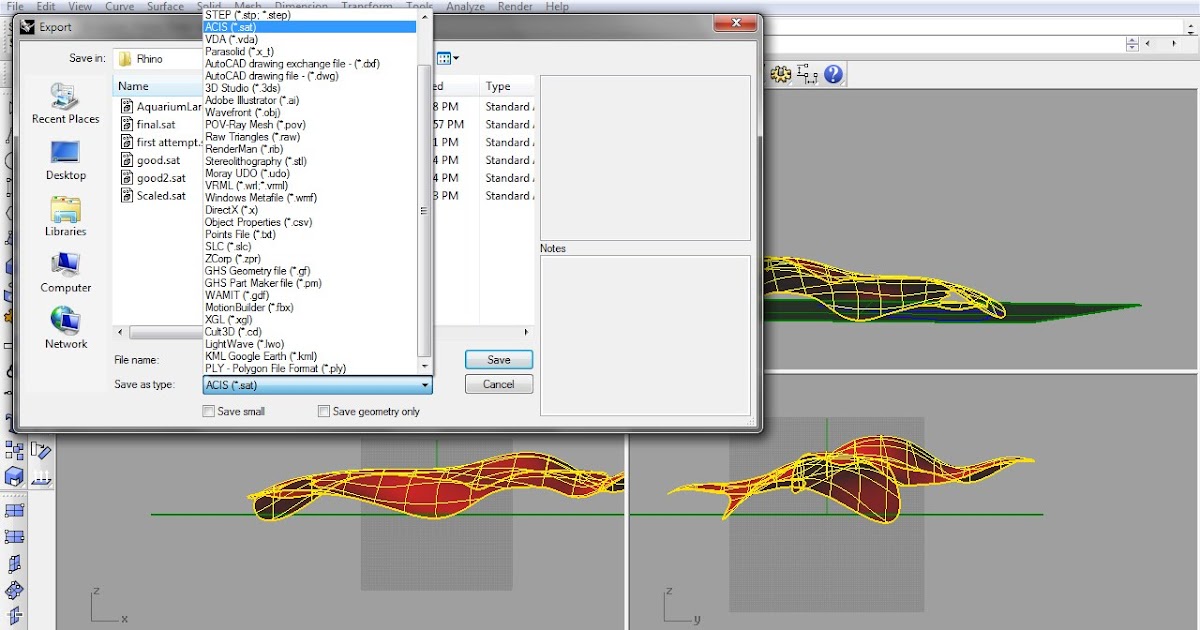Cancel the Export dialog
Image resolution: width=1200 pixels, height=630 pixels.
[498, 383]
